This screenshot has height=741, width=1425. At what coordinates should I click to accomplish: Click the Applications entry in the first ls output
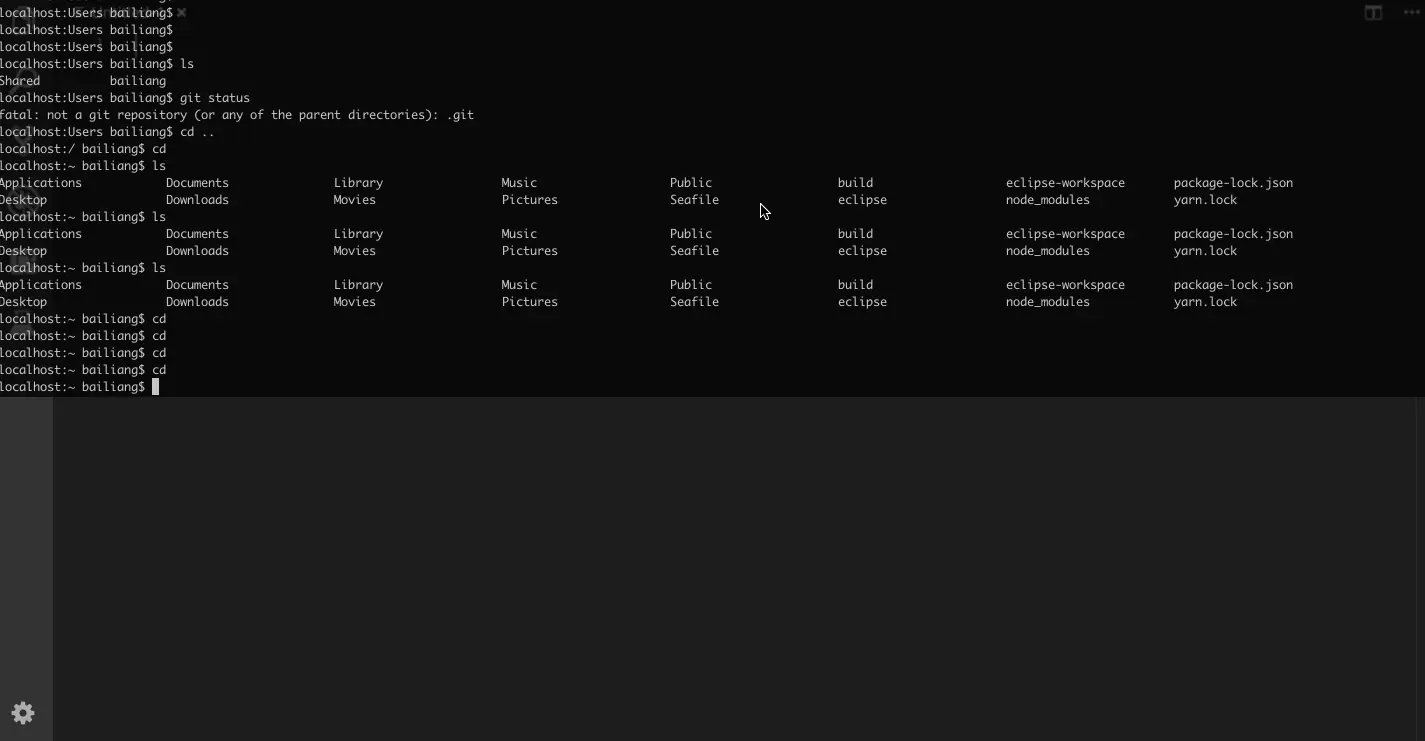[x=41, y=182]
